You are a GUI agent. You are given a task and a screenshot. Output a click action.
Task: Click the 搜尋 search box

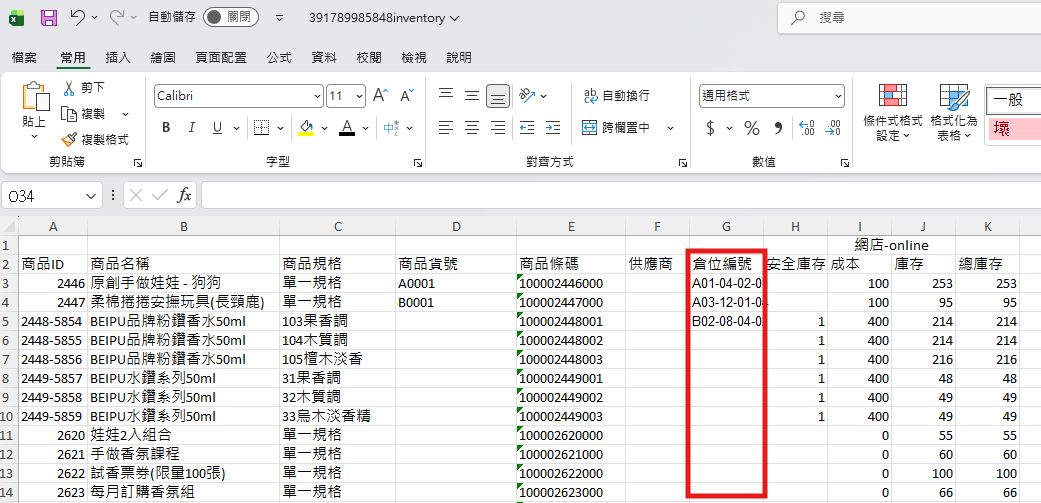pos(910,18)
